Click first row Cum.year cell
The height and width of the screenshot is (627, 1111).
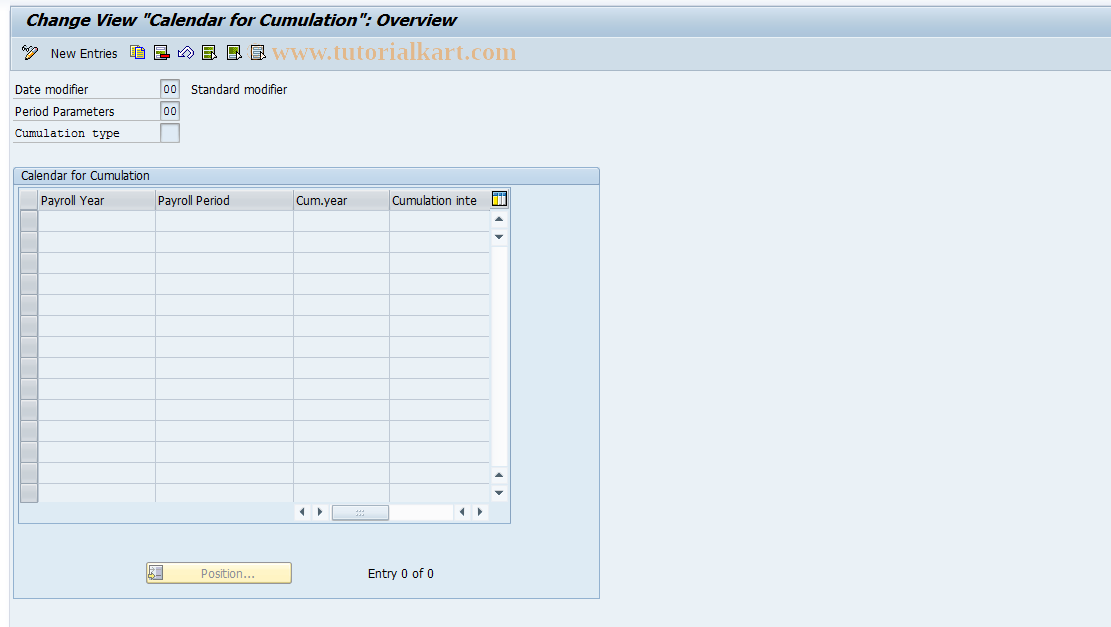pos(341,221)
